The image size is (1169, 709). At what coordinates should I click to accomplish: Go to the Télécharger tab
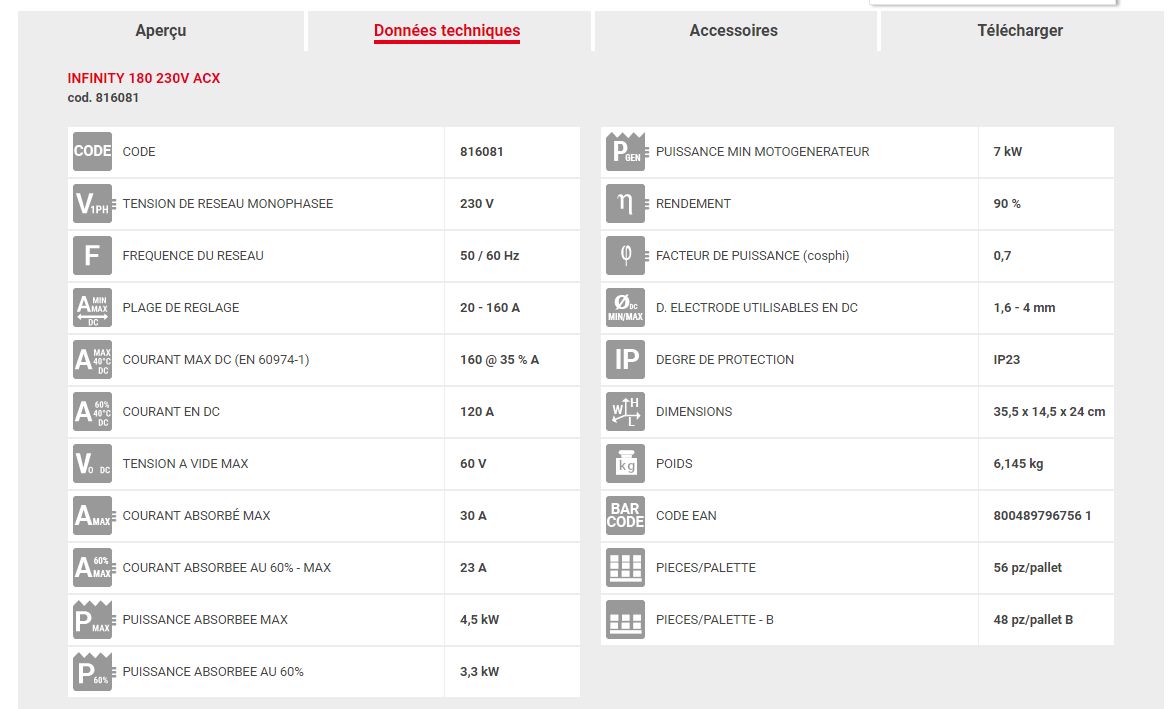[x=1019, y=31]
